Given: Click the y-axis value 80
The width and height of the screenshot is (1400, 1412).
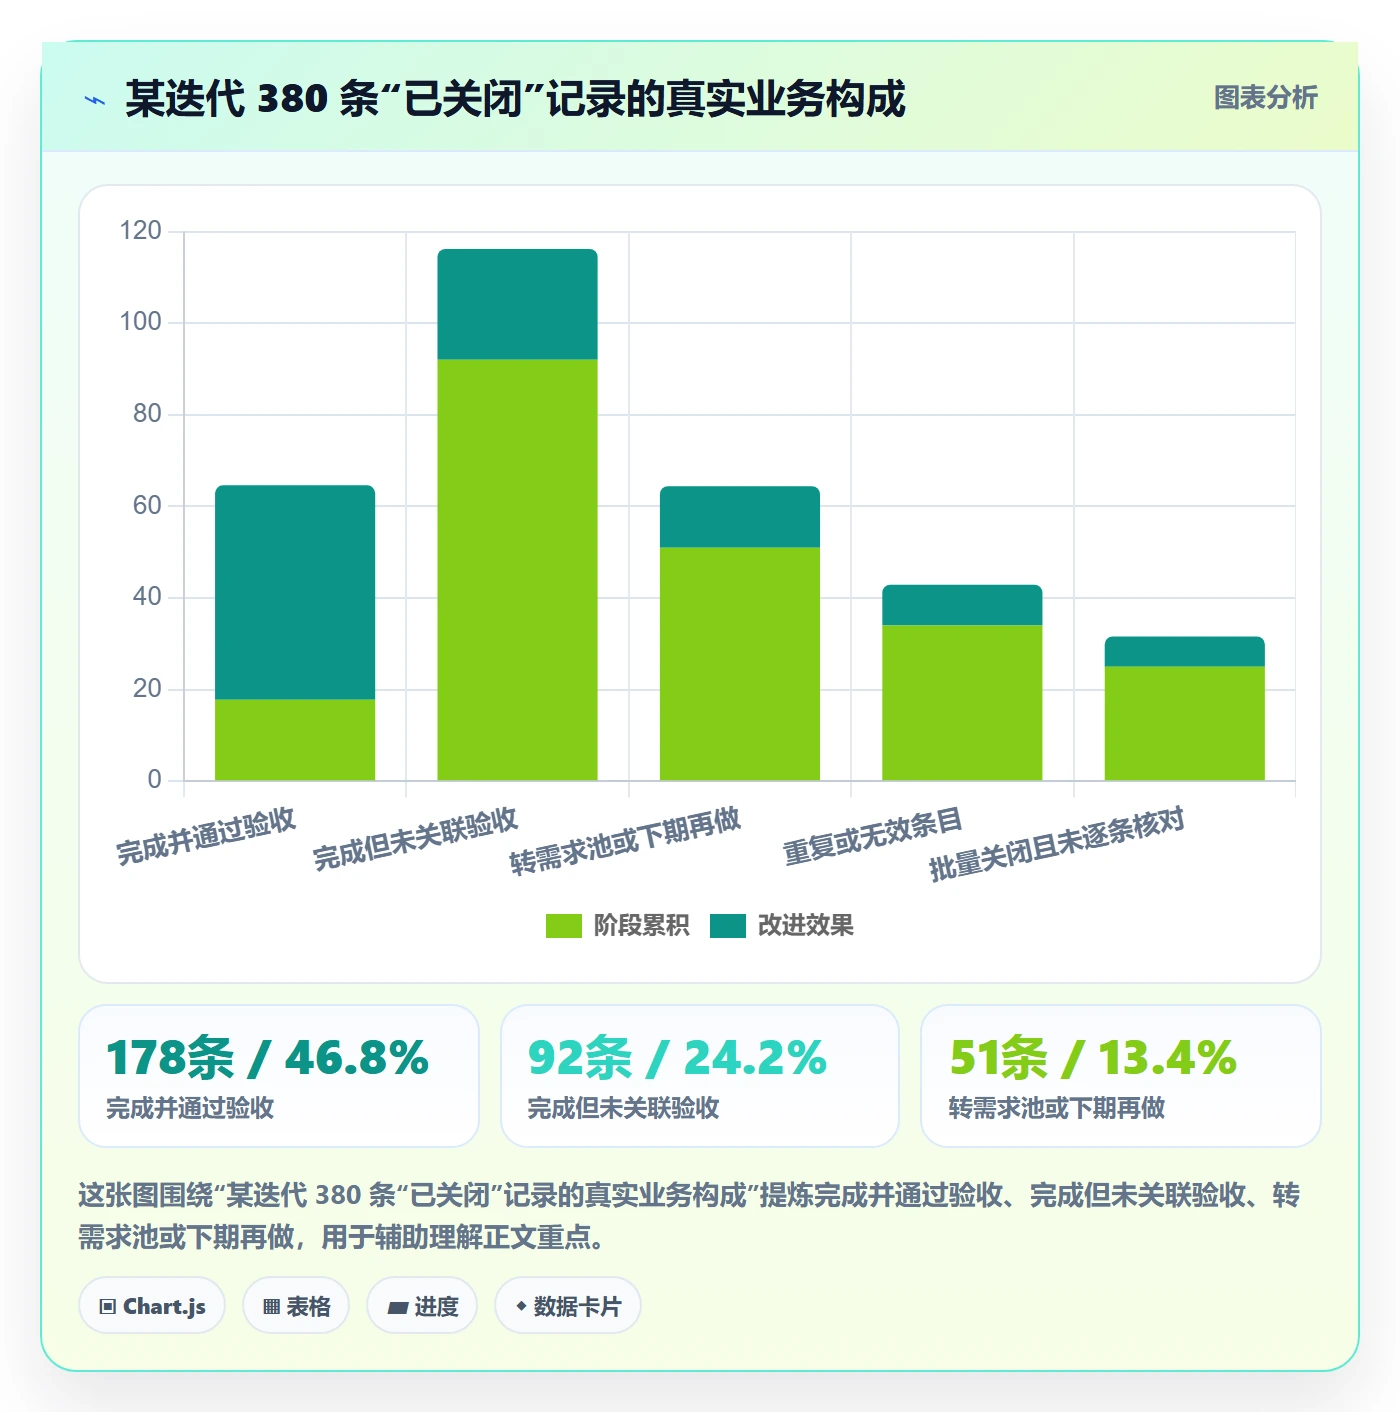Looking at the screenshot, I should tap(147, 414).
